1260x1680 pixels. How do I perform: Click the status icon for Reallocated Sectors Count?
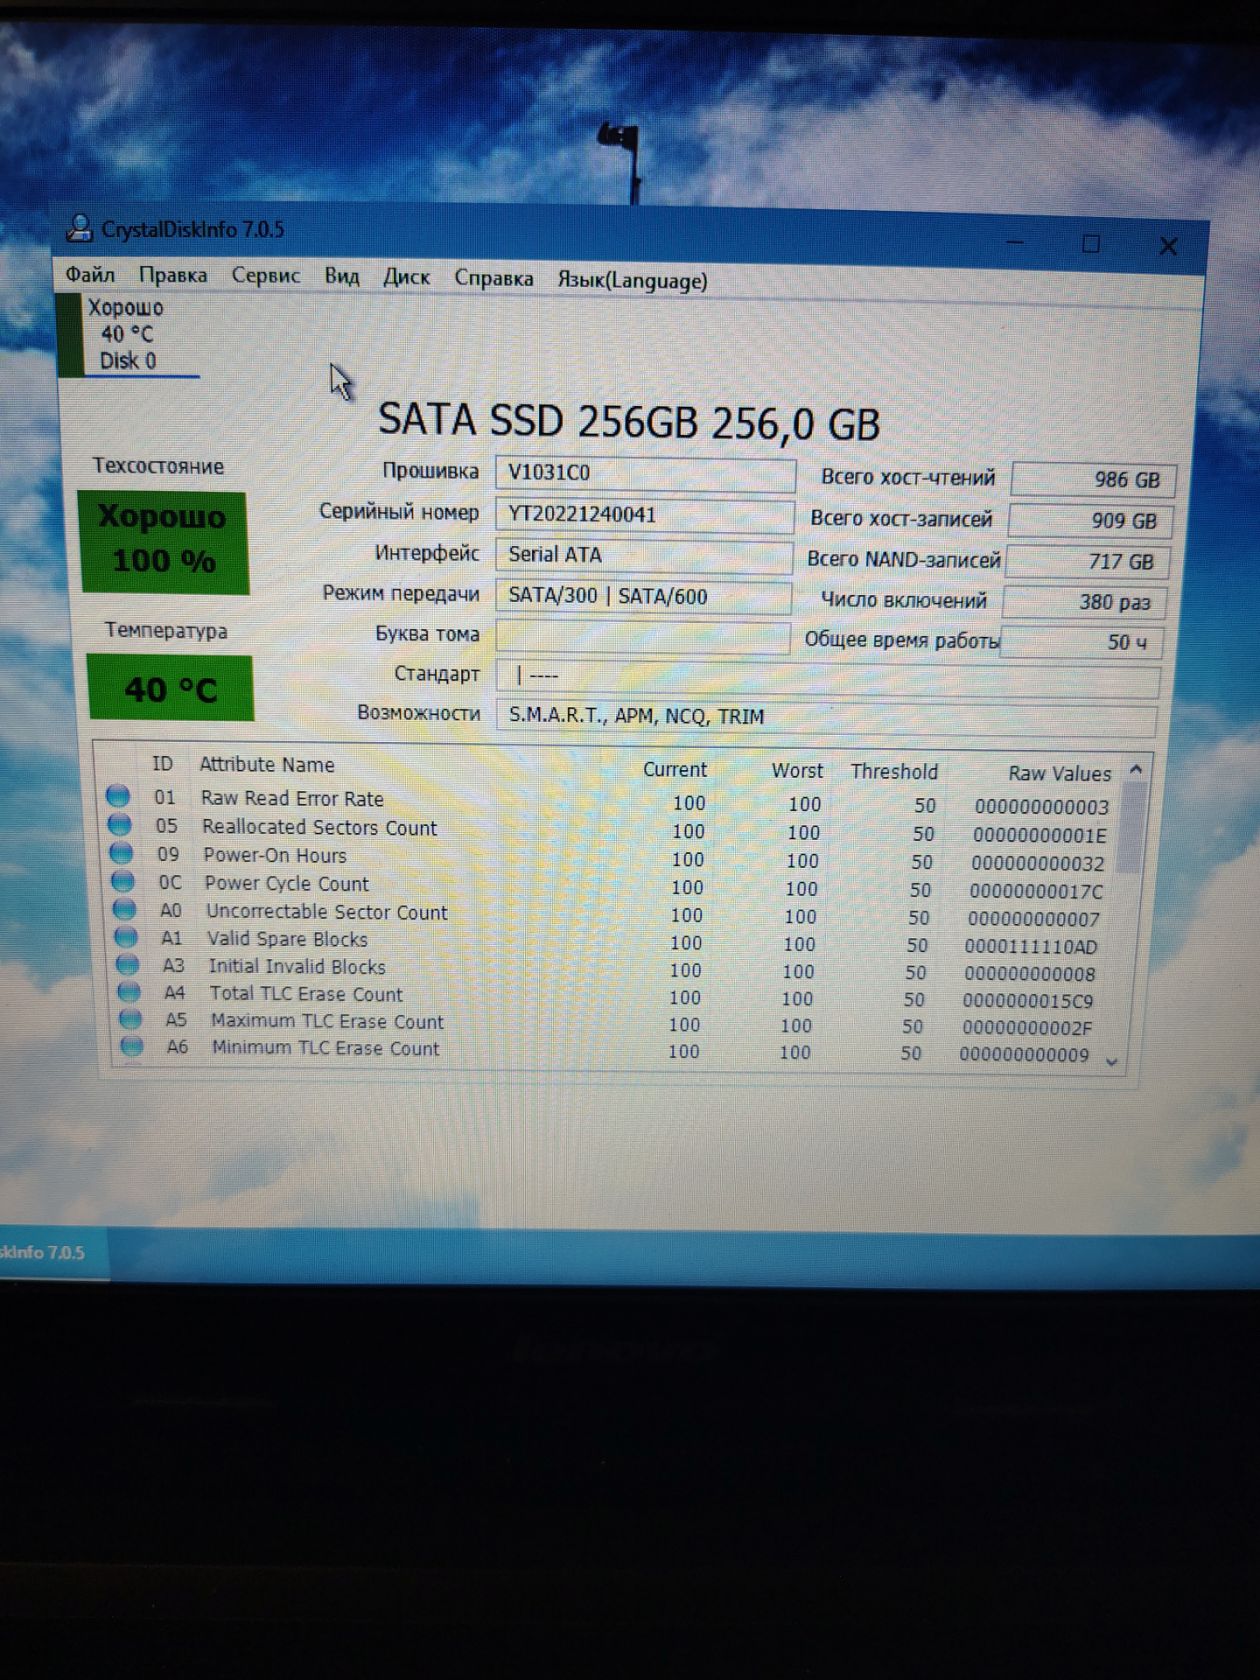pos(119,824)
